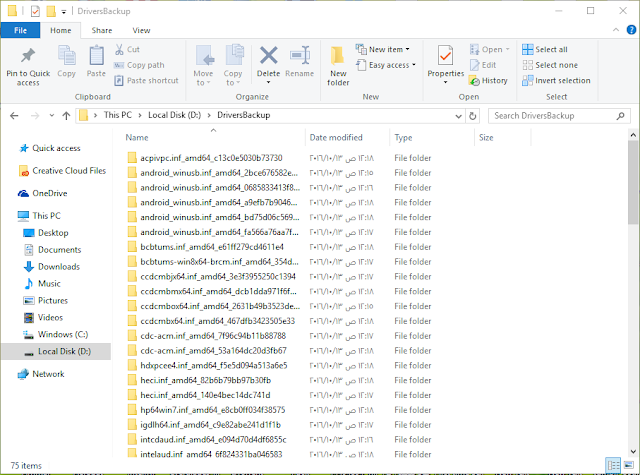Click the Edit command in Open group
Viewport: 640px width, 475px height.
click(483, 65)
